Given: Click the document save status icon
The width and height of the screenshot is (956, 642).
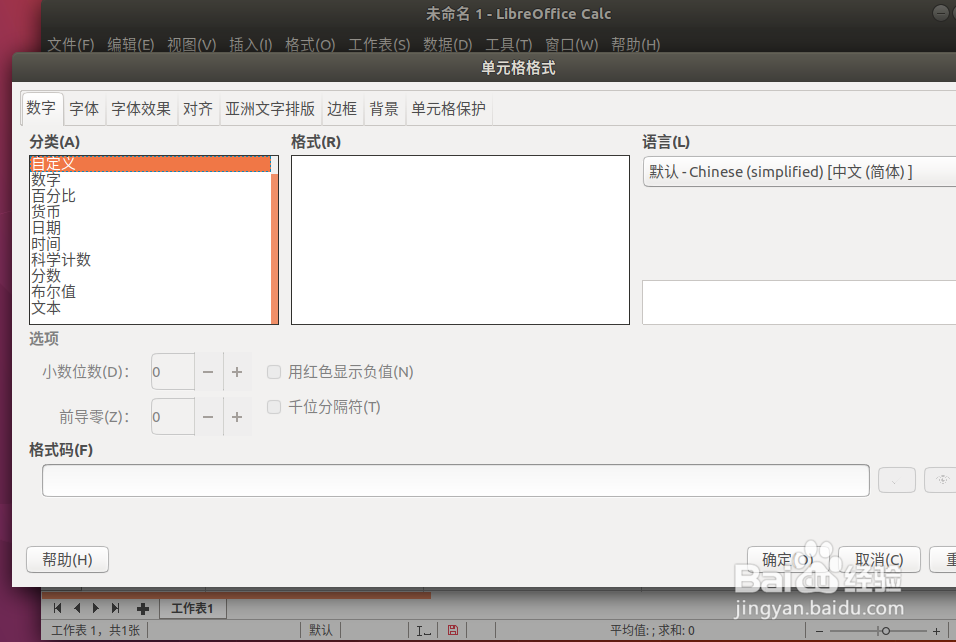Looking at the screenshot, I should pyautogui.click(x=453, y=630).
